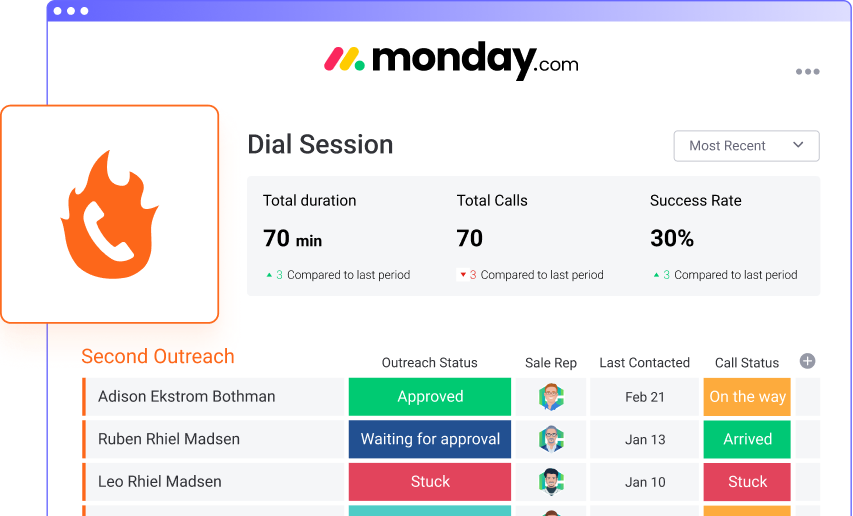Click the Feb 21 last contacted date
Image resolution: width=853 pixels, height=516 pixels.
click(644, 397)
